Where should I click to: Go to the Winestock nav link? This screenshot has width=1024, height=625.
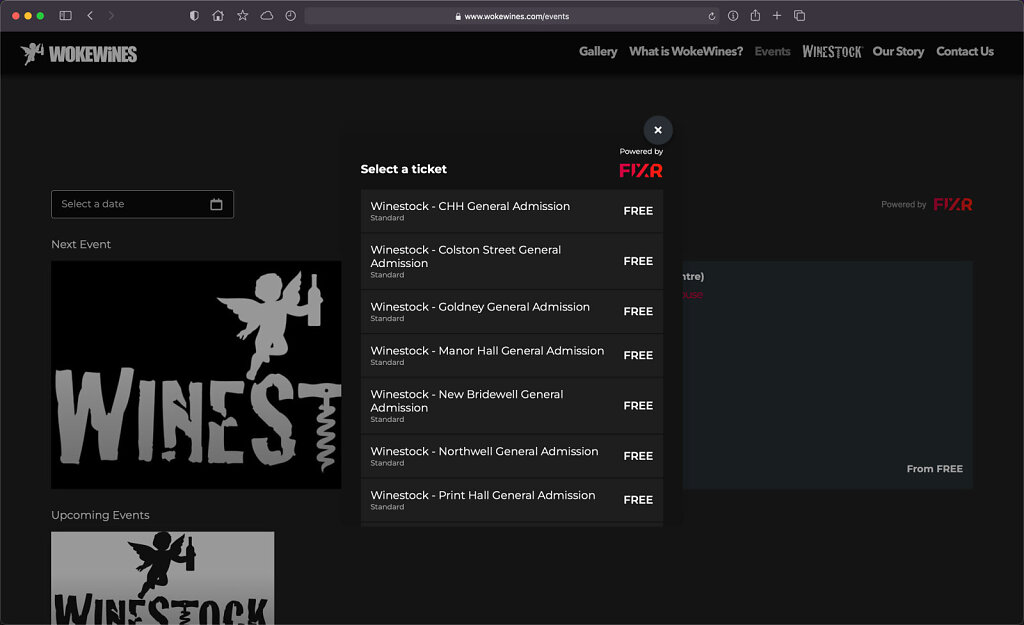coord(831,52)
